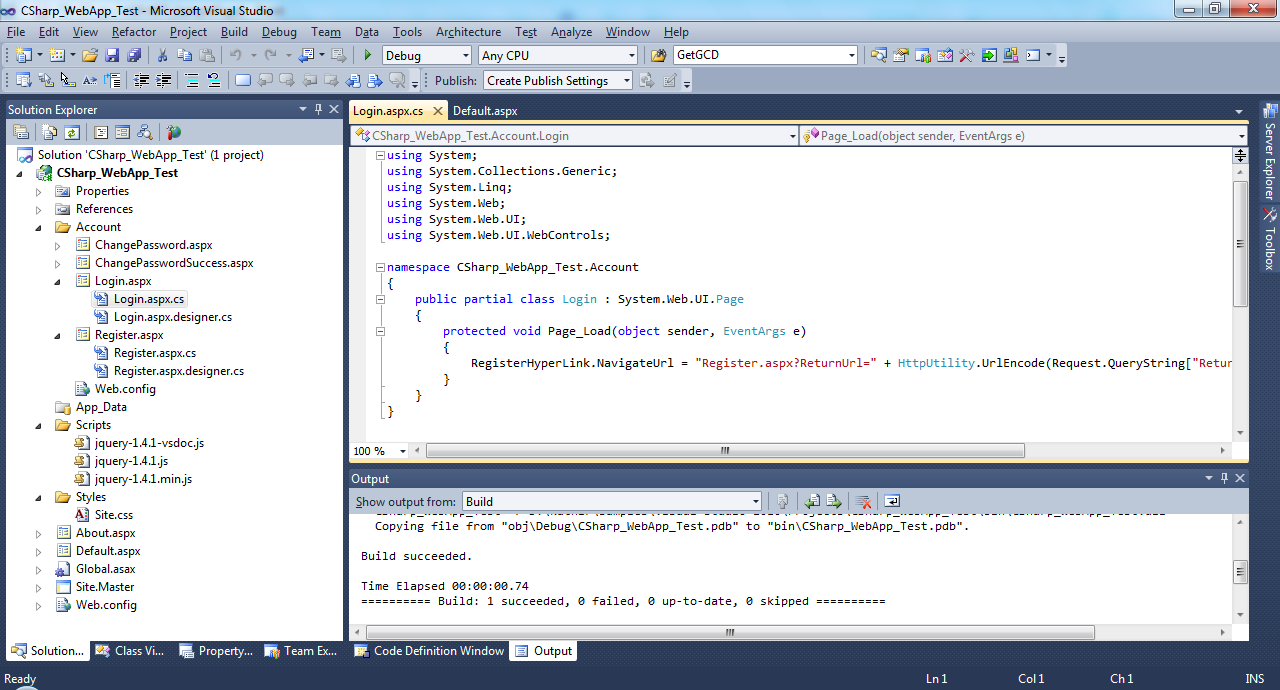The height and width of the screenshot is (690, 1280).
Task: Click the Comment out selected lines icon
Action: tap(192, 81)
